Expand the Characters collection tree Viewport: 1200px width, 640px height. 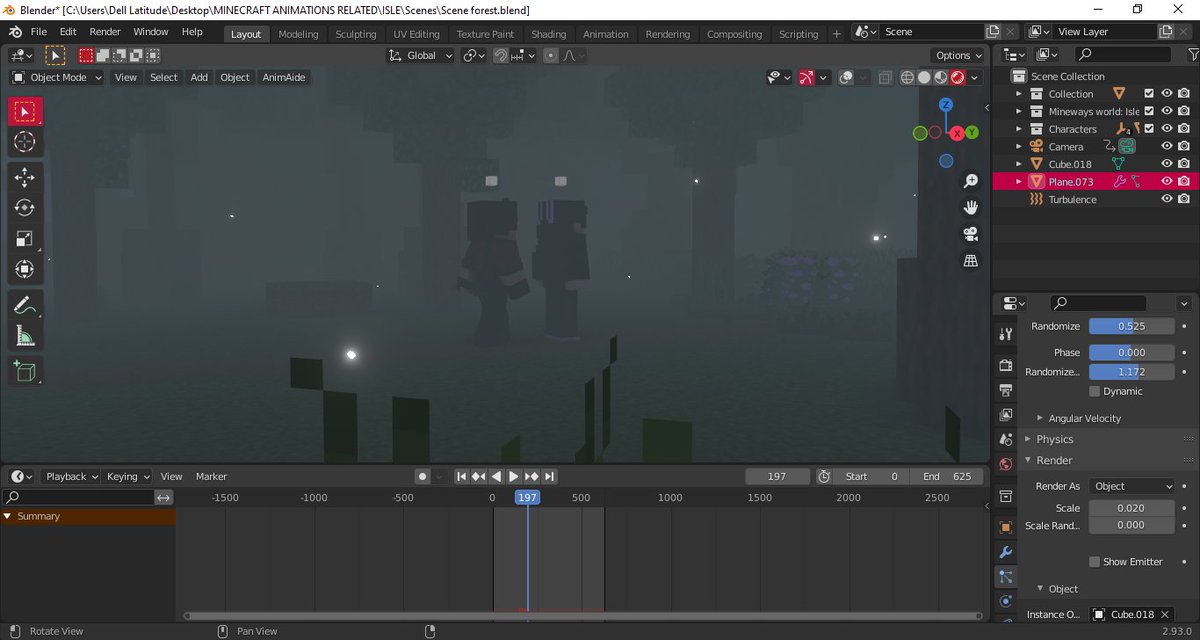coord(1019,129)
